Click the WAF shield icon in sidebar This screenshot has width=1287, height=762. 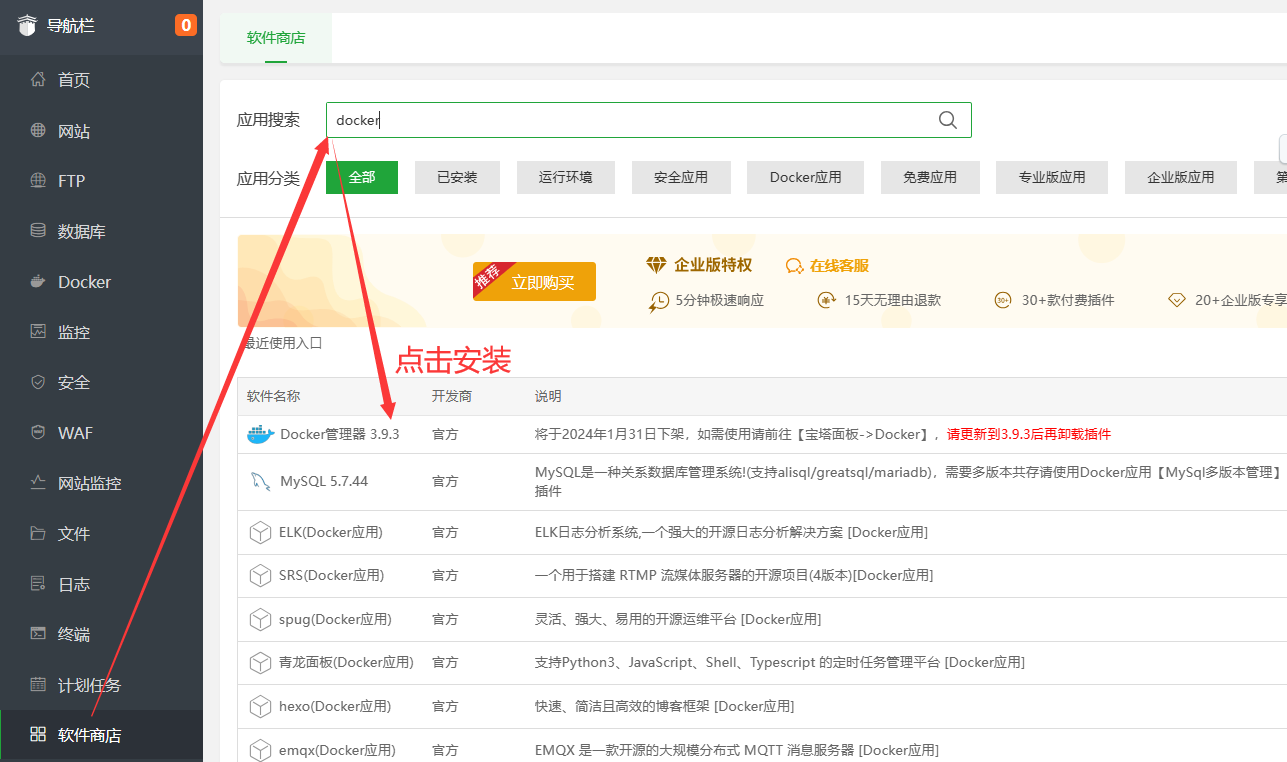click(38, 432)
